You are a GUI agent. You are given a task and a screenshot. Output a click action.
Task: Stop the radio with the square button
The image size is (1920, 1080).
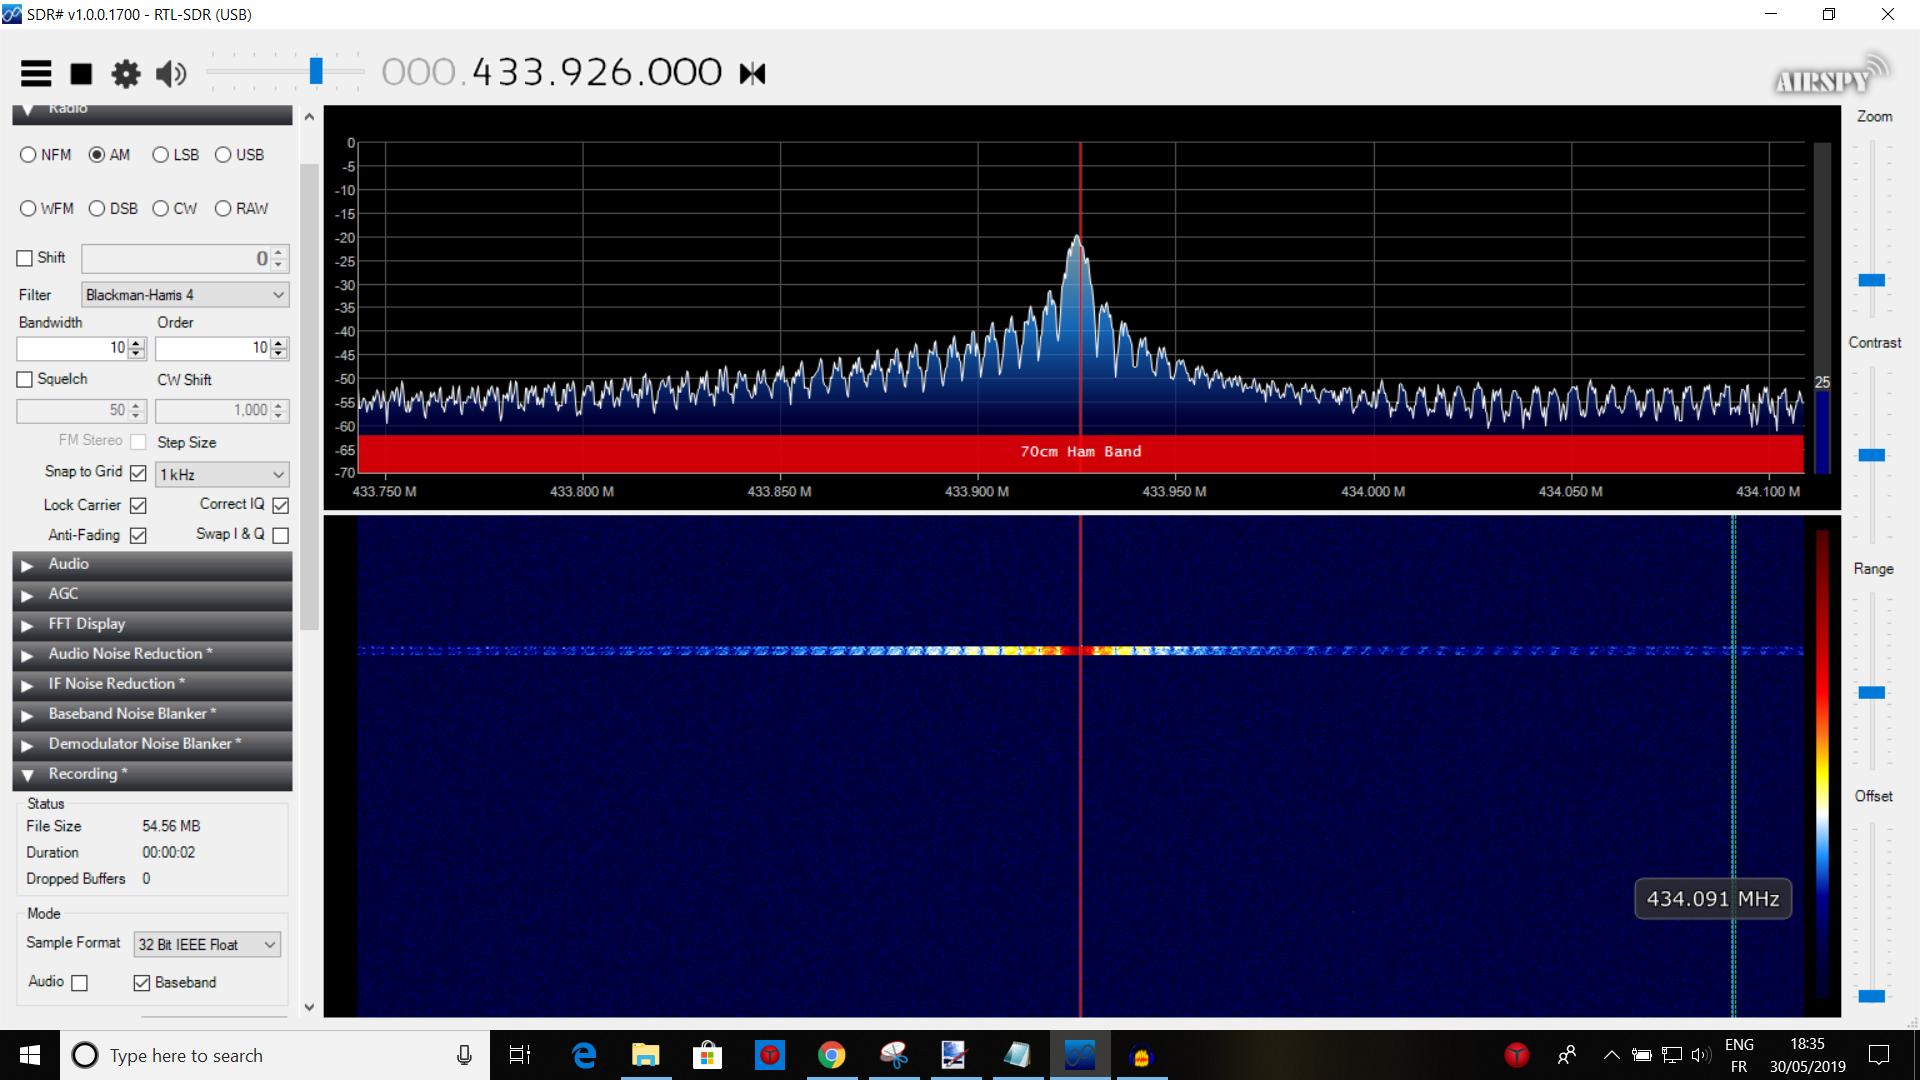pyautogui.click(x=81, y=73)
